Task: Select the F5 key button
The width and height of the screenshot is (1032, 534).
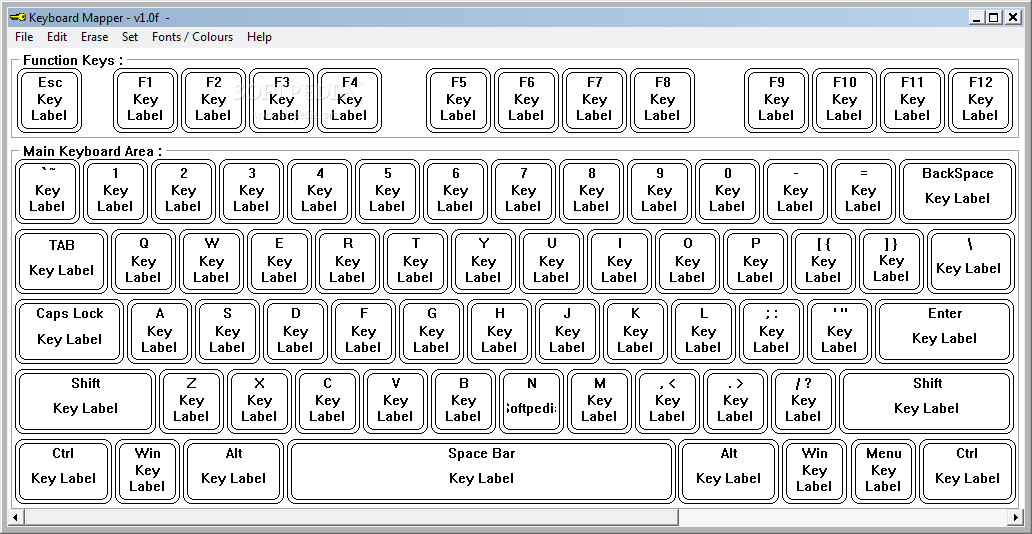Action: 458,100
